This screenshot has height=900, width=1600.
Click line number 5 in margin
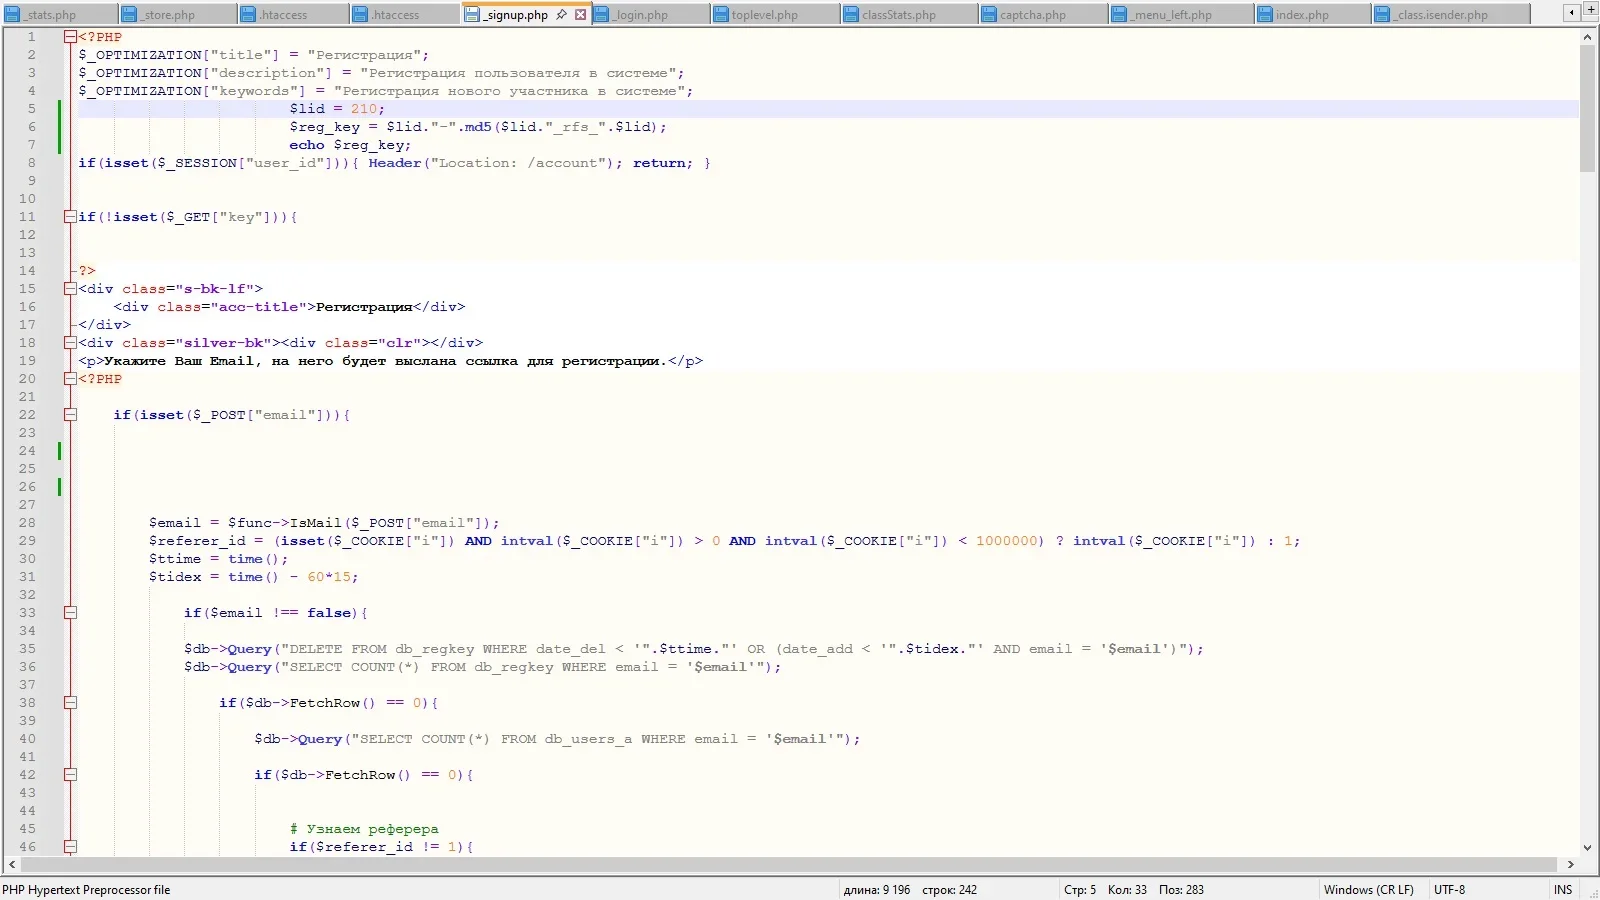(x=31, y=109)
